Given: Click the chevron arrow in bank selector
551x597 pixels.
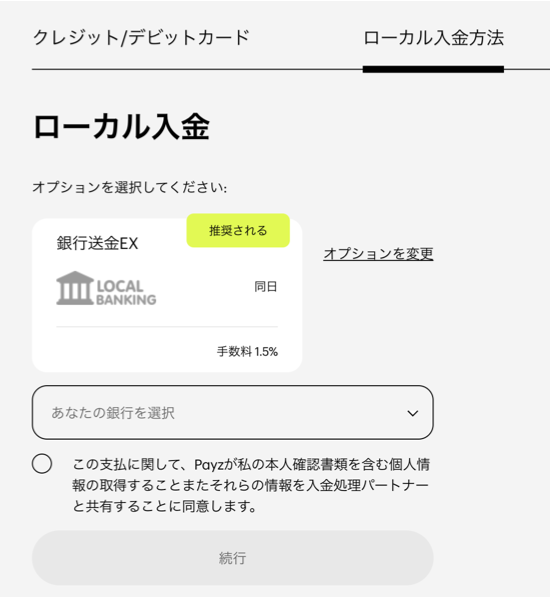Looking at the screenshot, I should pyautogui.click(x=413, y=413).
